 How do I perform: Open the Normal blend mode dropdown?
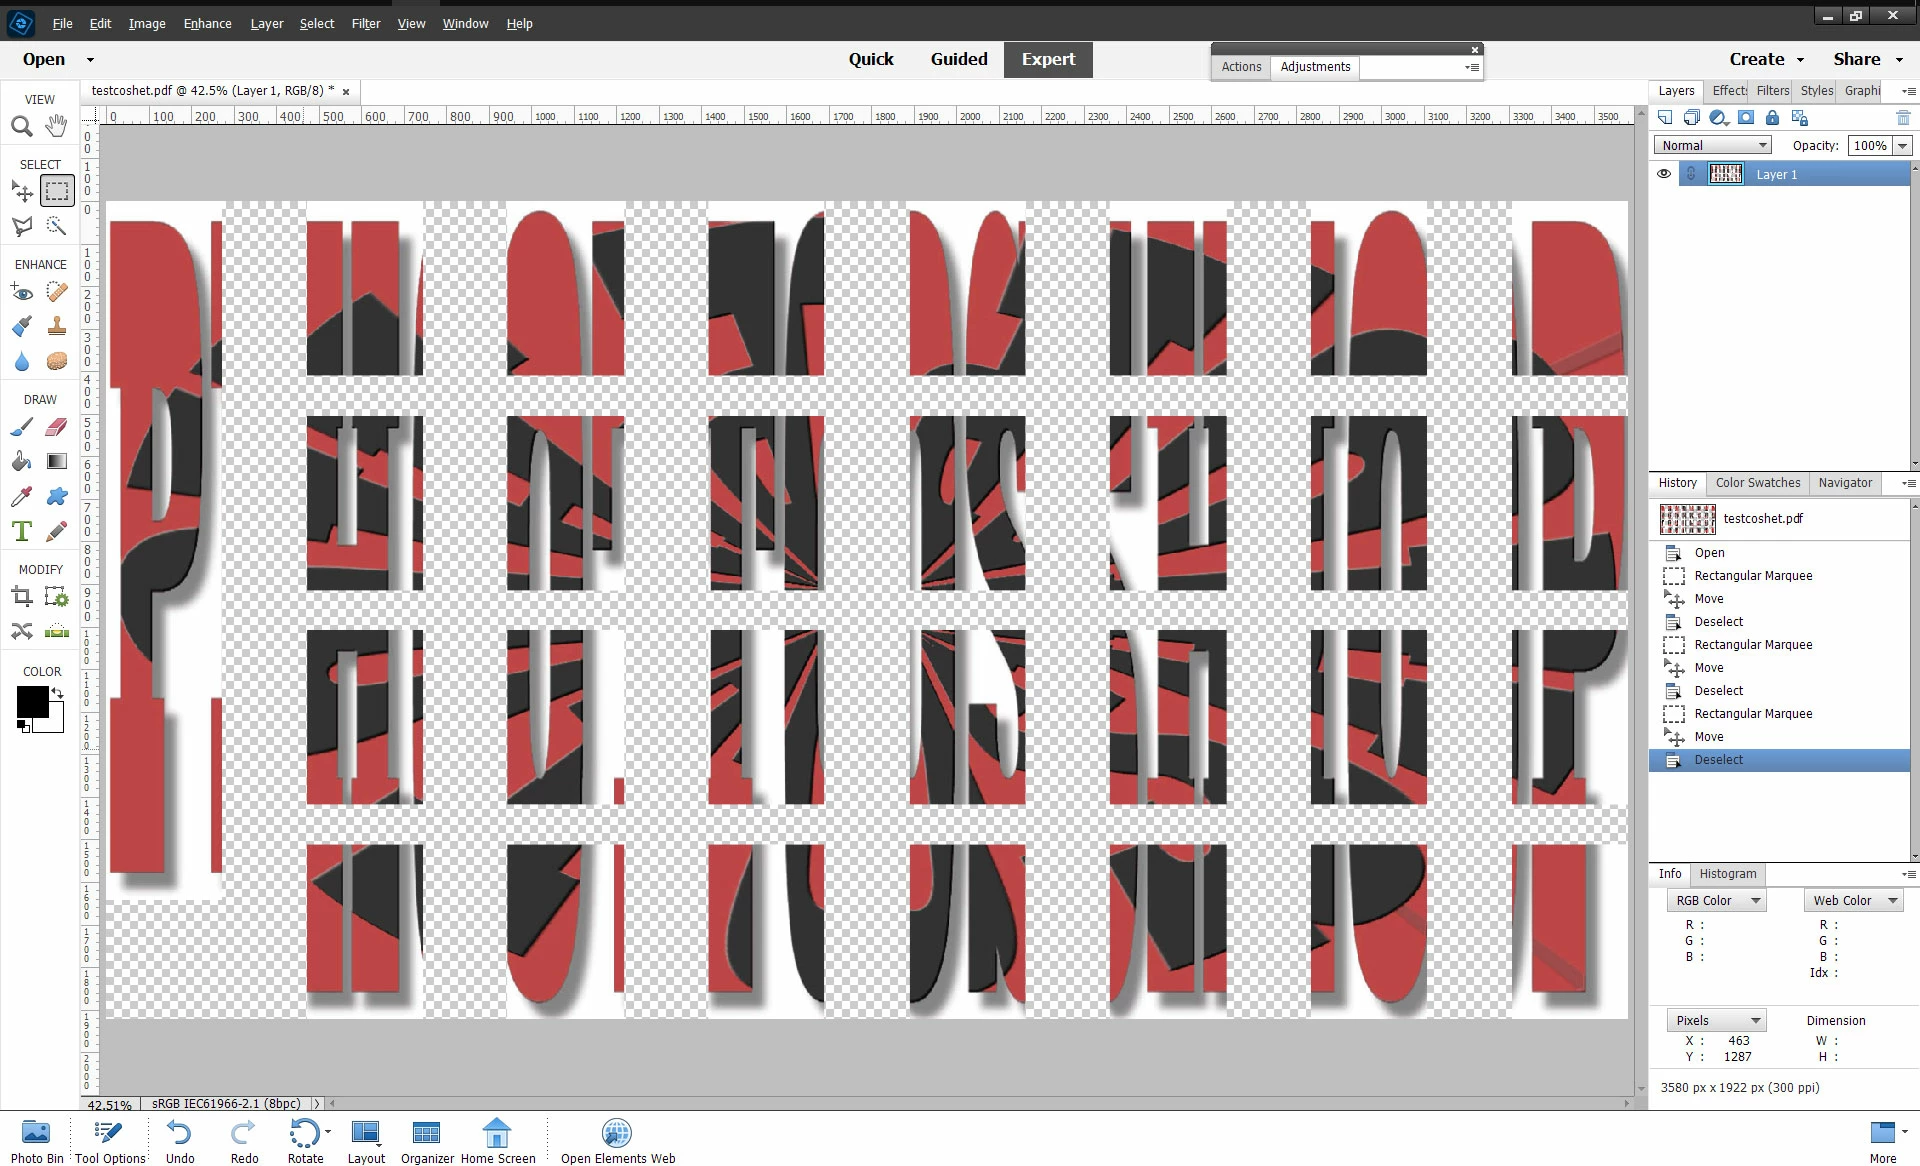(1713, 146)
